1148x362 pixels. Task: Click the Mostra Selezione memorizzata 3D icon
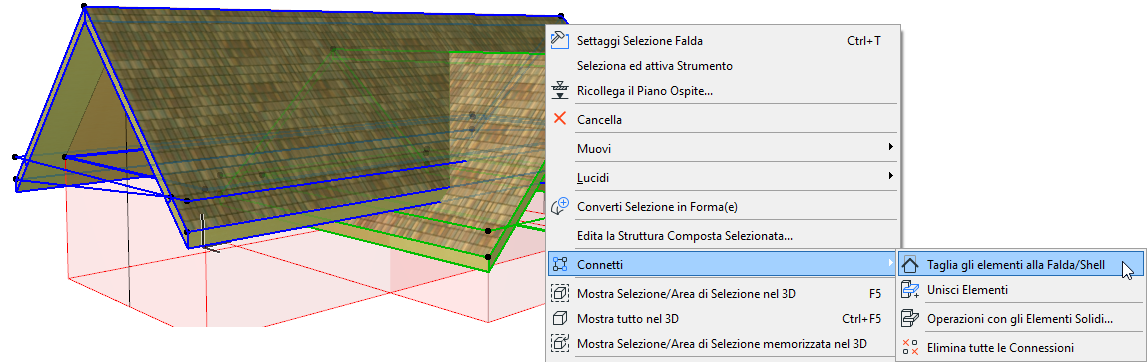[x=560, y=343]
